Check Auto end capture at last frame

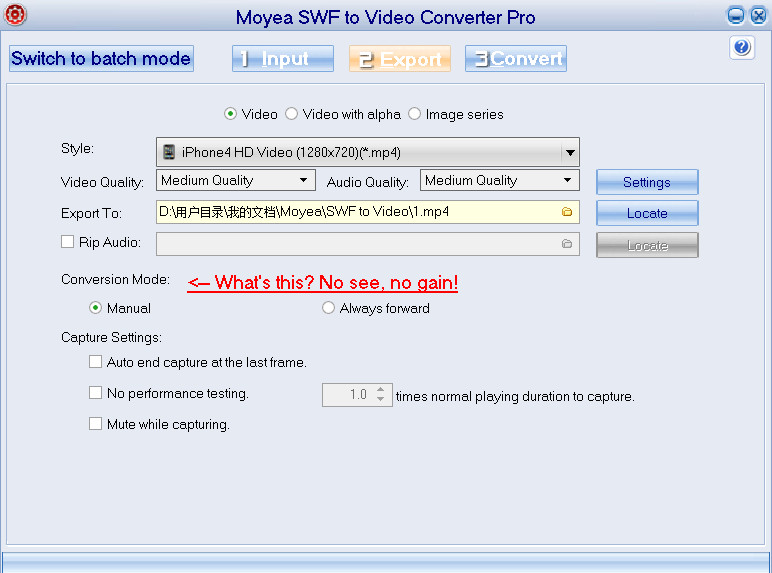(x=96, y=362)
